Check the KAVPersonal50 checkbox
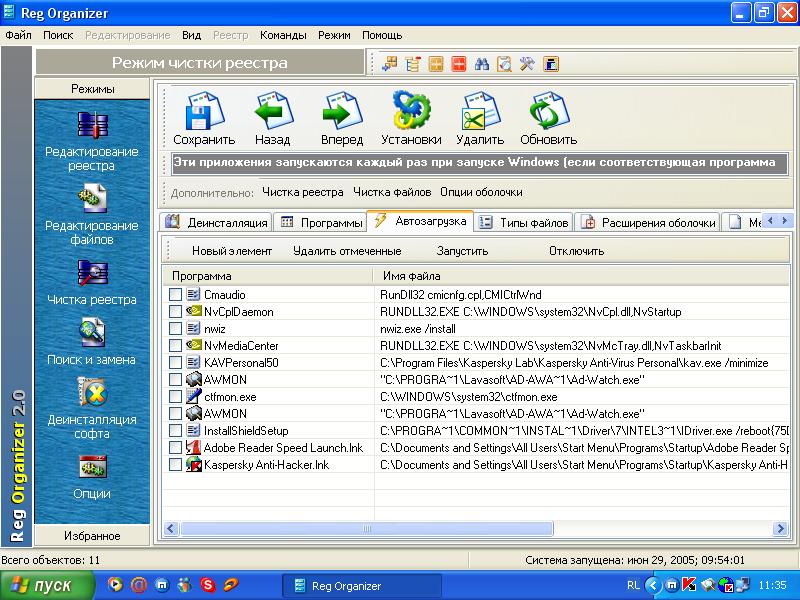Viewport: 800px width, 600px height. click(x=175, y=363)
